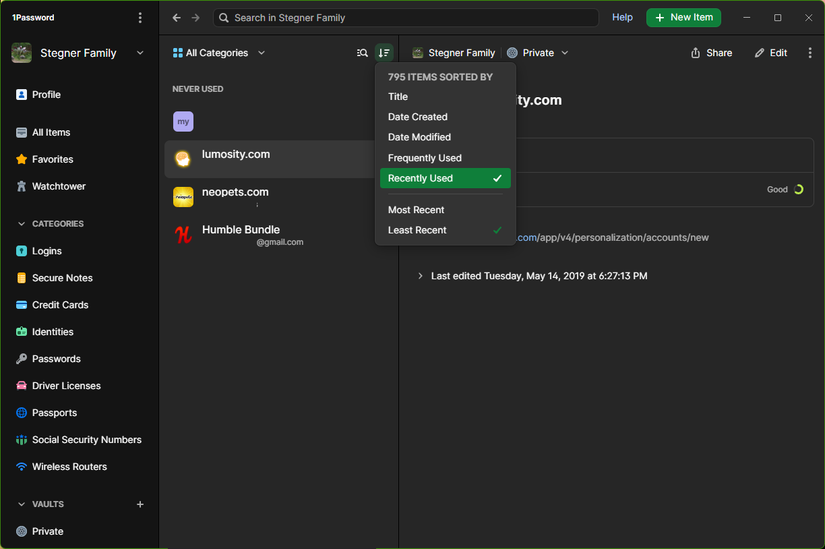Viewport: 825px width, 549px height.
Task: Add a new vault with plus icon
Action: 140,505
